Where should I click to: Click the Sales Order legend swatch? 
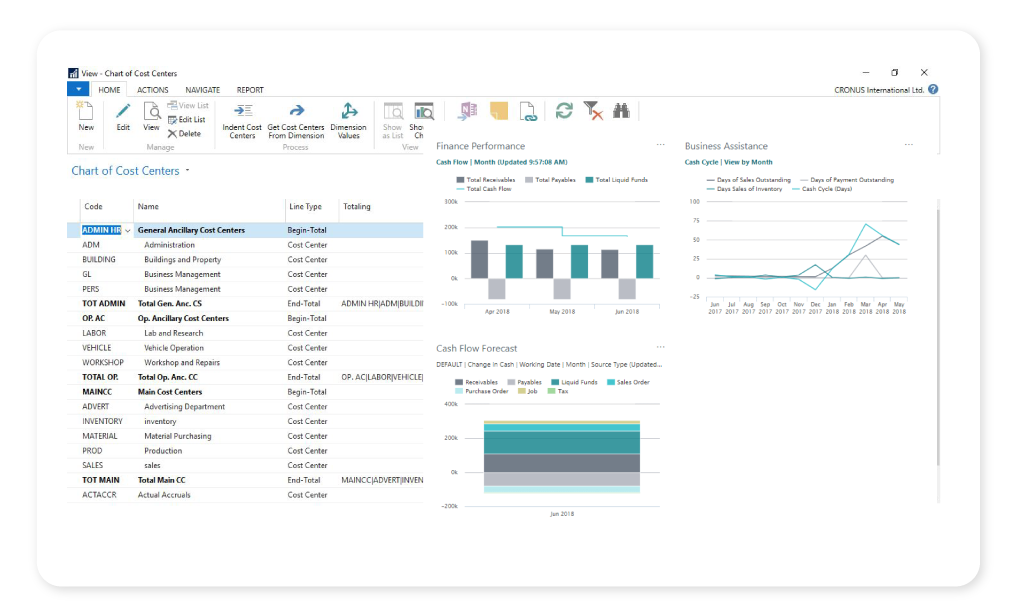pos(611,382)
